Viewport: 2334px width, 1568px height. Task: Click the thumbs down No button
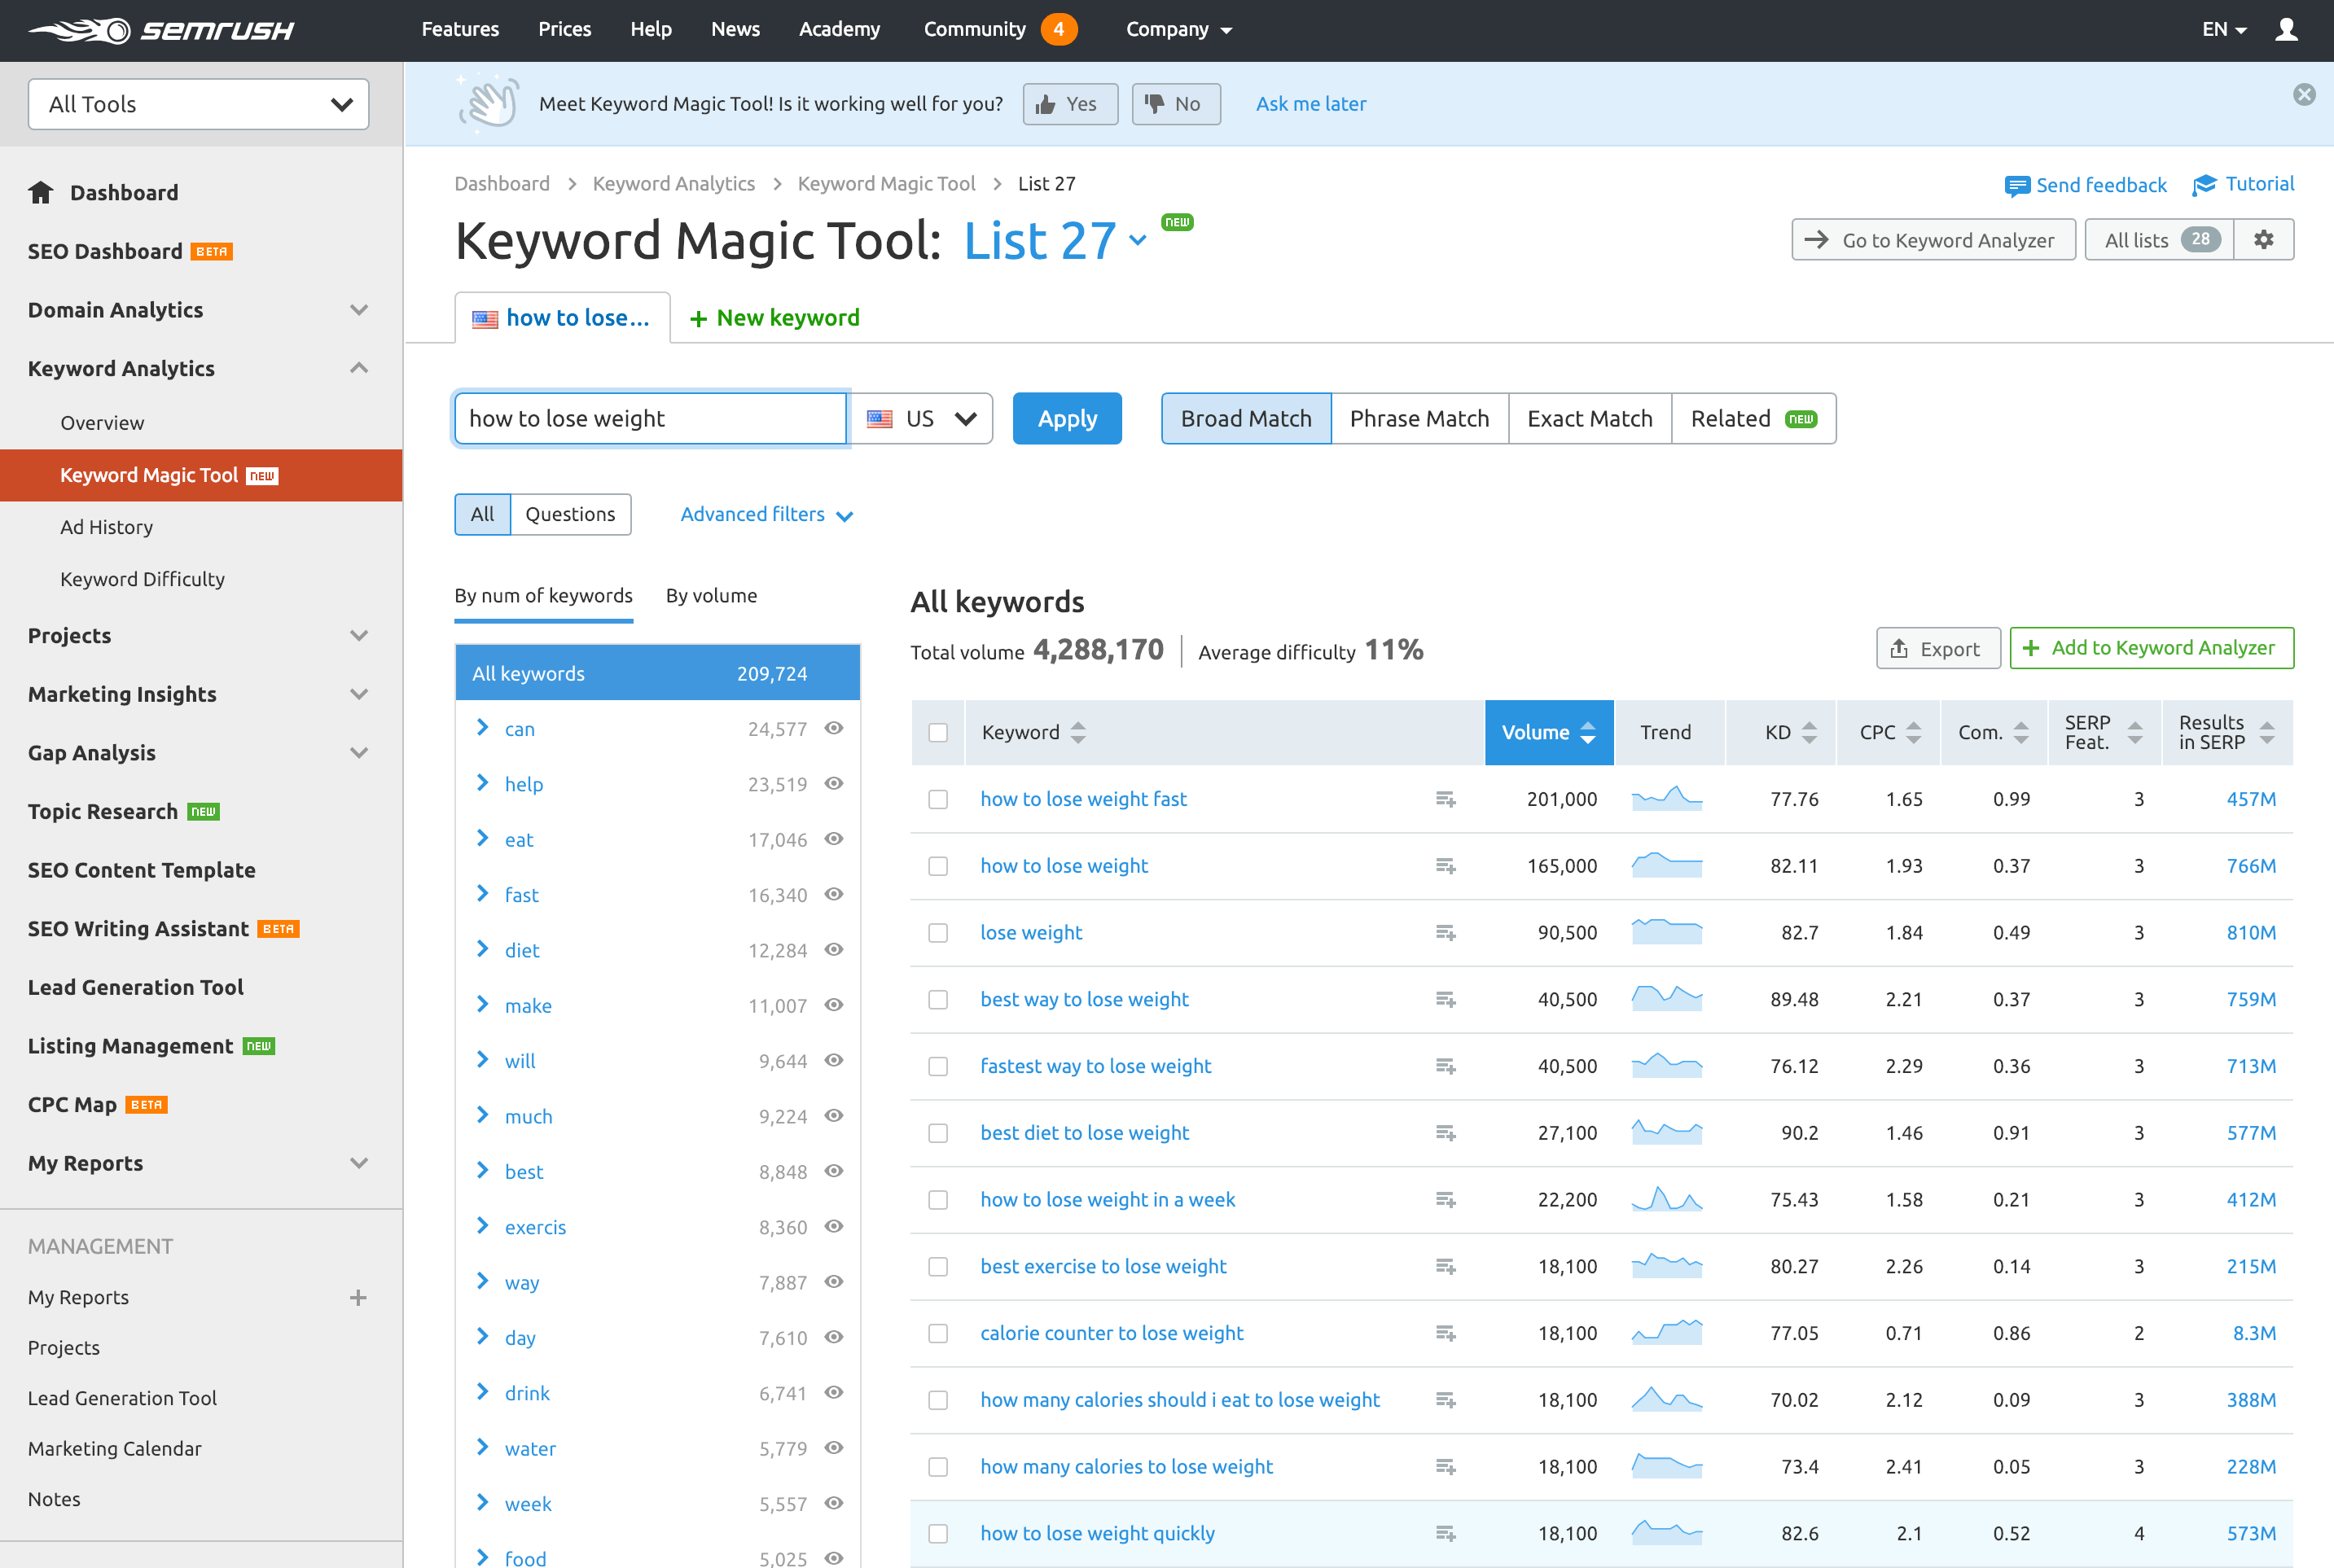click(1175, 104)
